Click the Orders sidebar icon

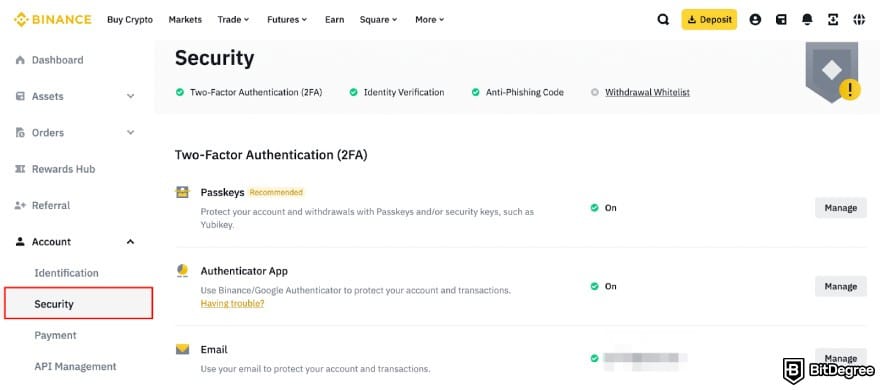(20, 133)
